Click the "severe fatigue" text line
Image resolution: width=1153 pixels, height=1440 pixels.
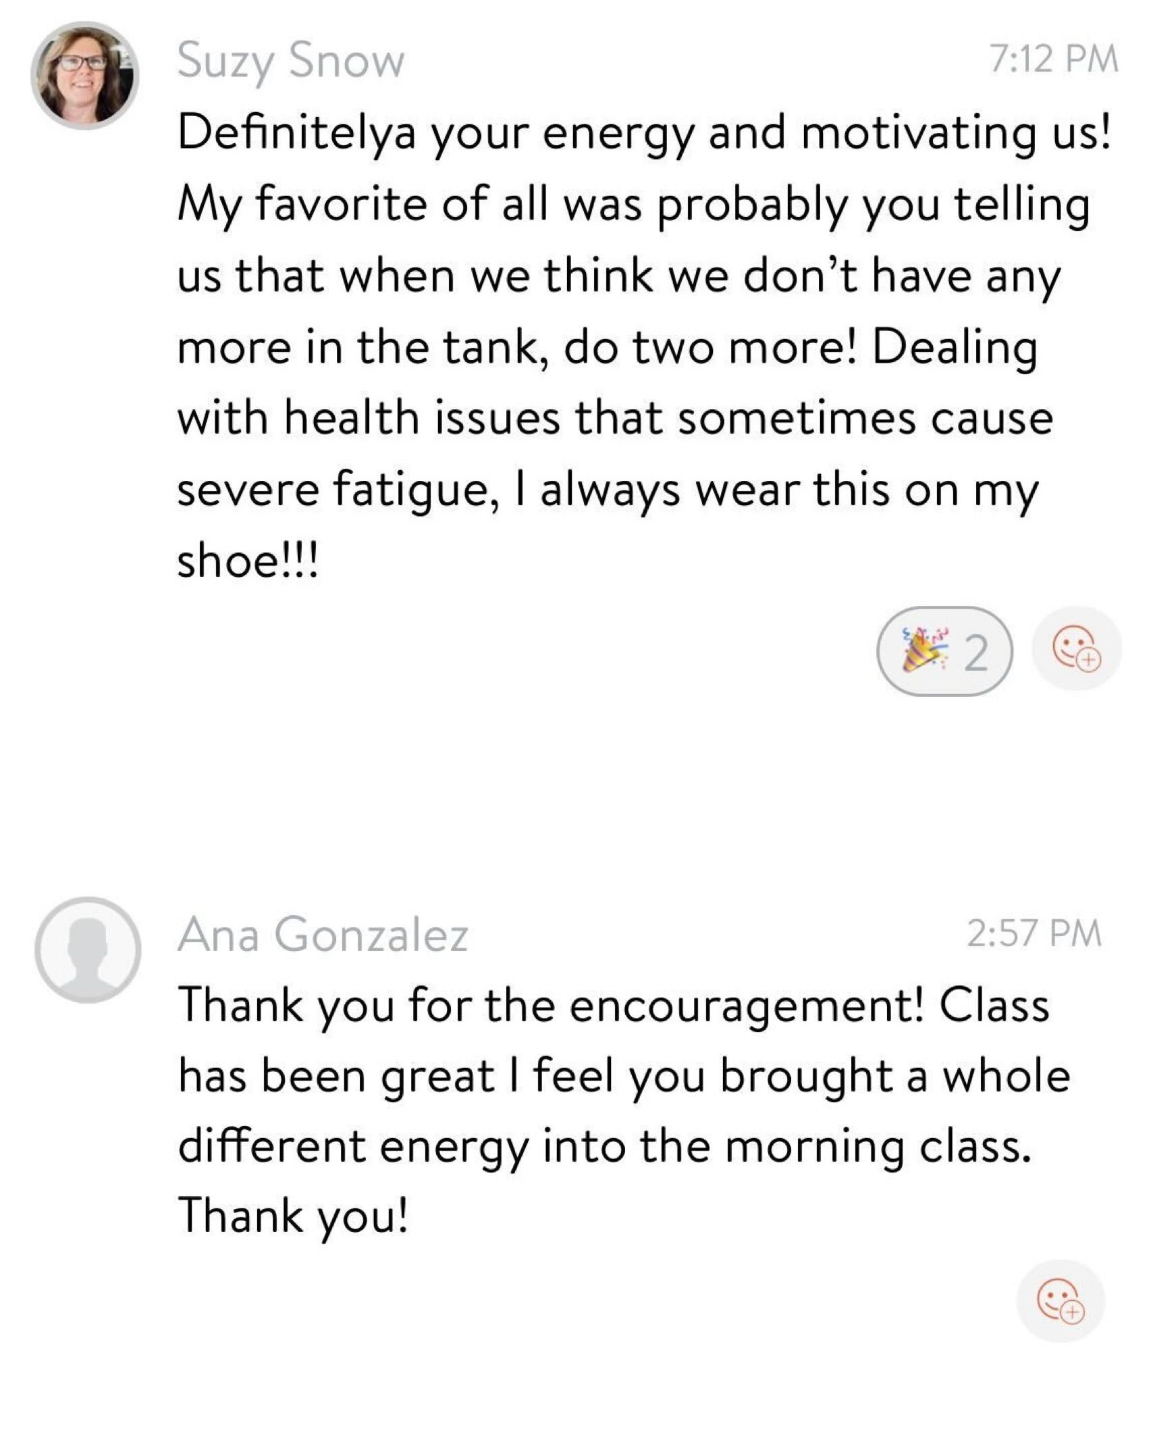[x=608, y=490]
